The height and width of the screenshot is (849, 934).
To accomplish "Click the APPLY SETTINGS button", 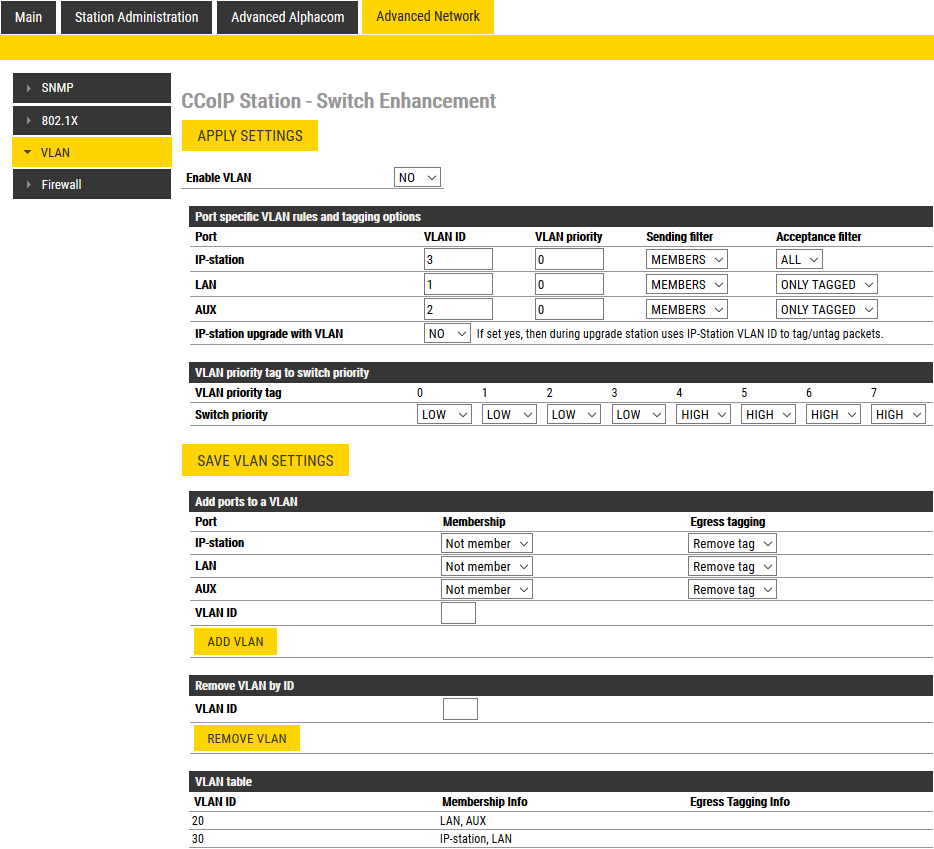I will click(249, 136).
